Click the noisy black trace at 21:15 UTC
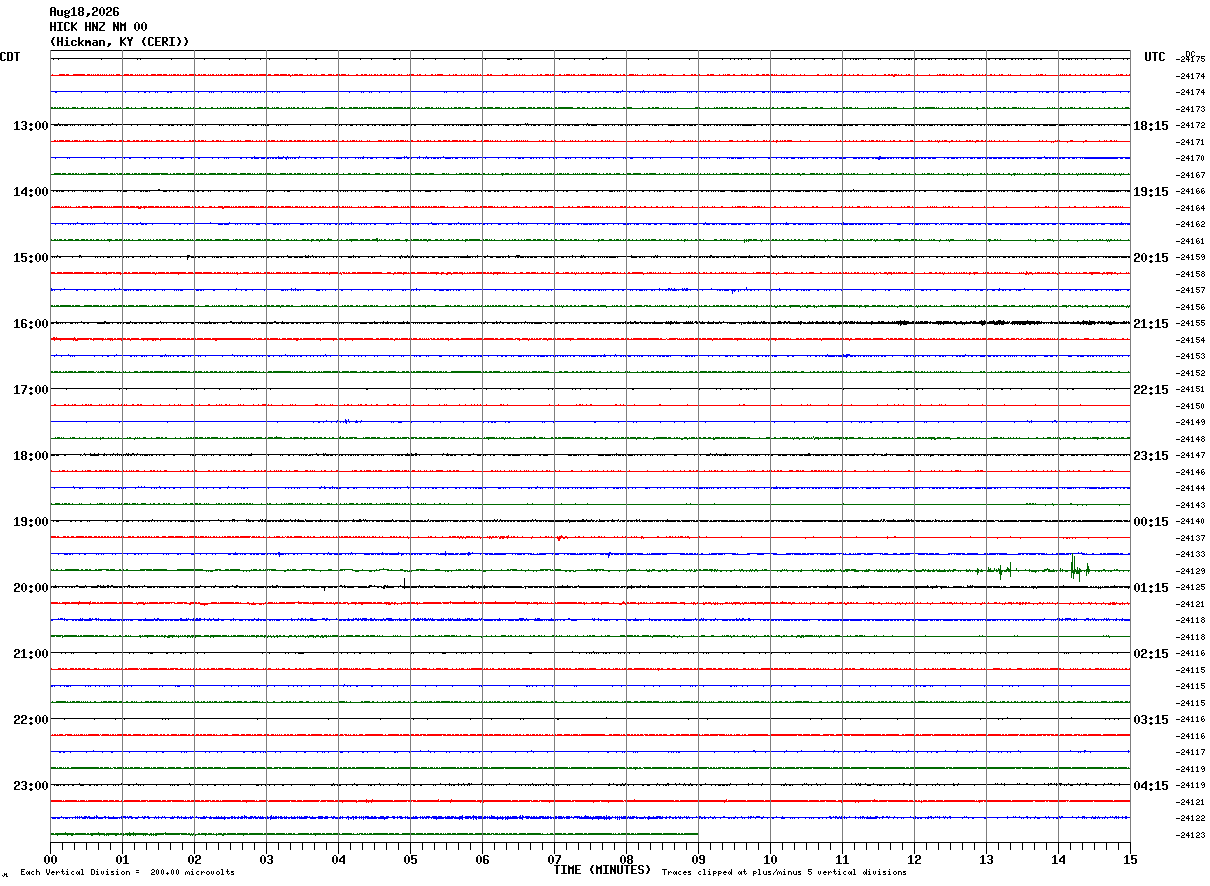 pos(590,323)
